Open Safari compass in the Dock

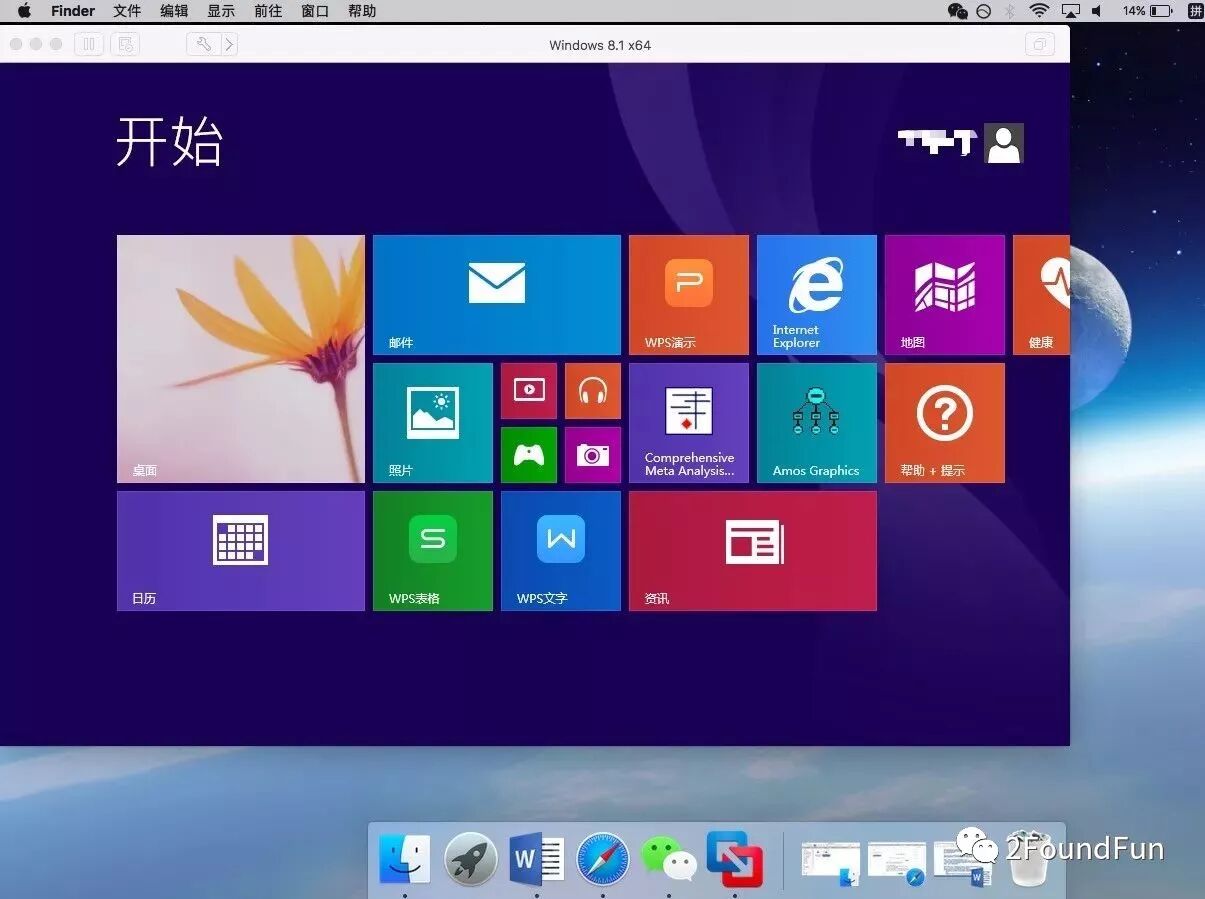[602, 859]
